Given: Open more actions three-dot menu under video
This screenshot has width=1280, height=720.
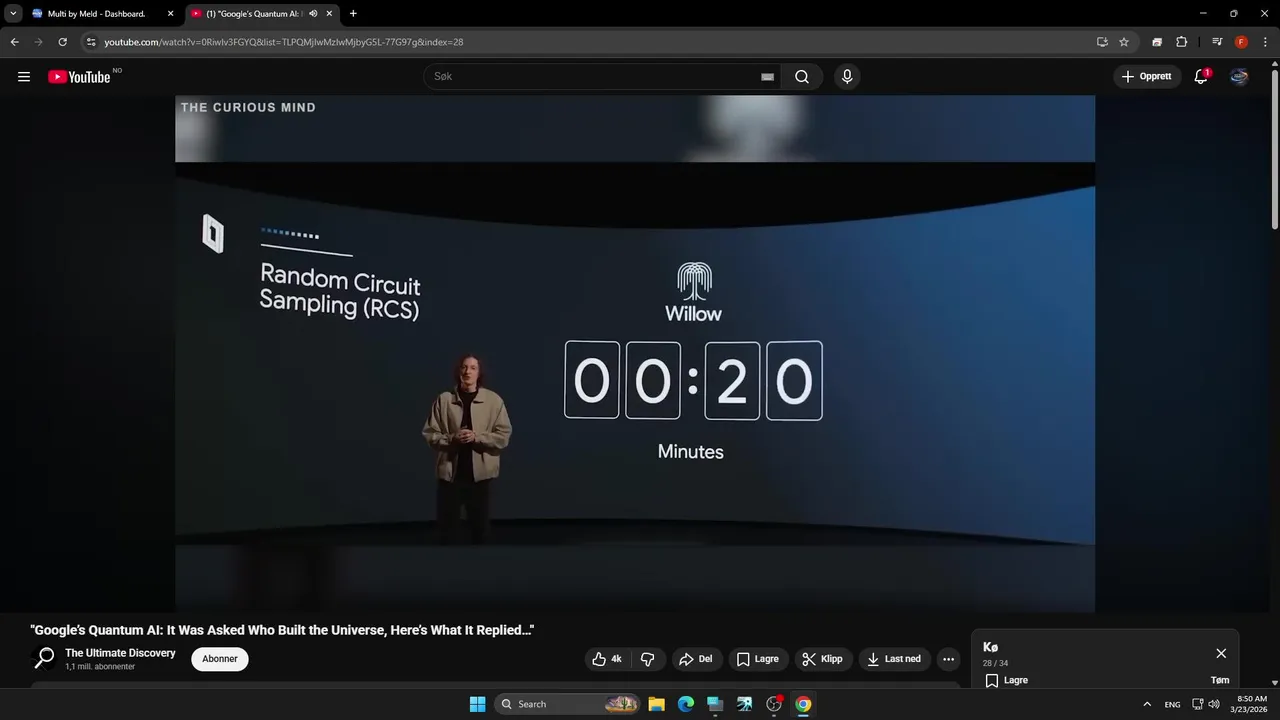Looking at the screenshot, I should 948,659.
